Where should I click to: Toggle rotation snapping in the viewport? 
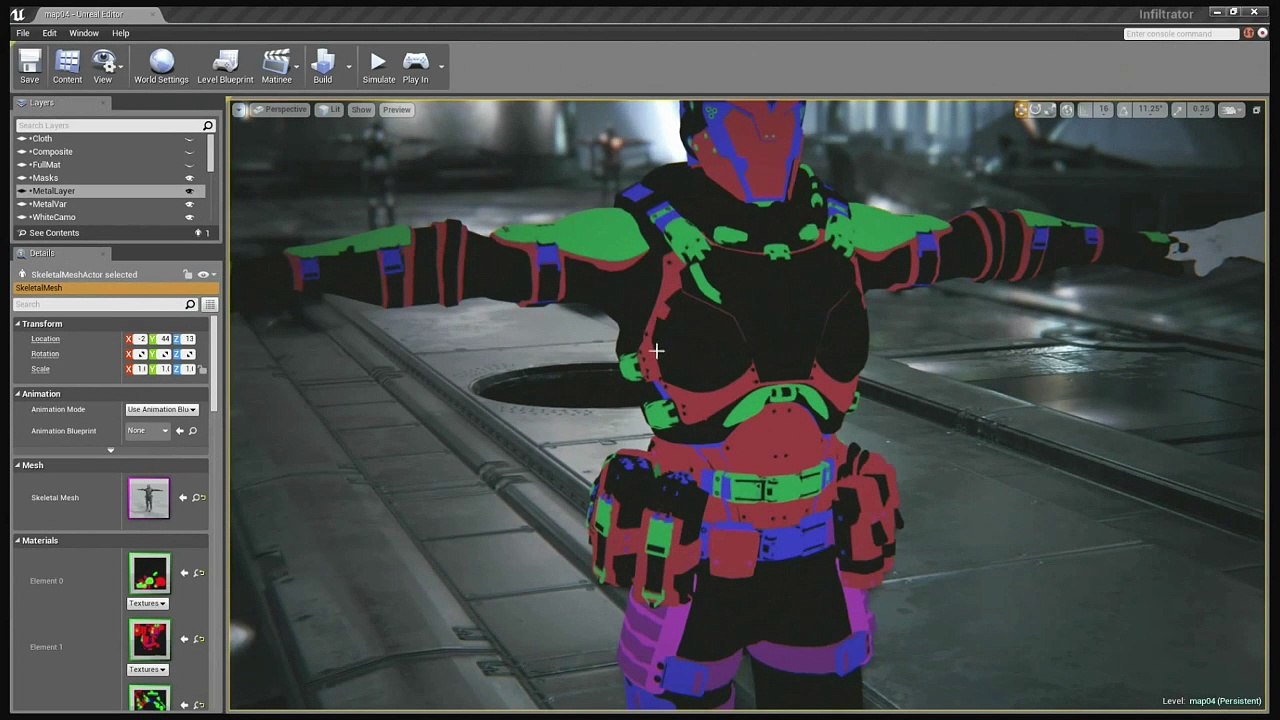1124,110
